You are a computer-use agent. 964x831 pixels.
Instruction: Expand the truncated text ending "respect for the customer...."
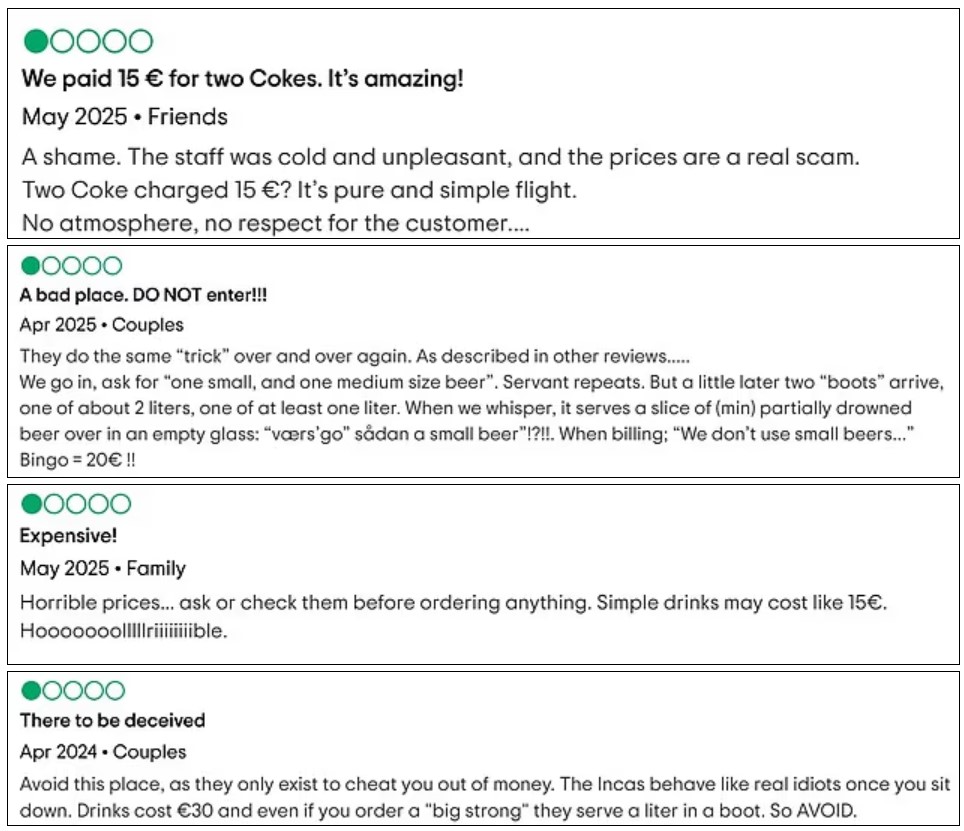(275, 223)
